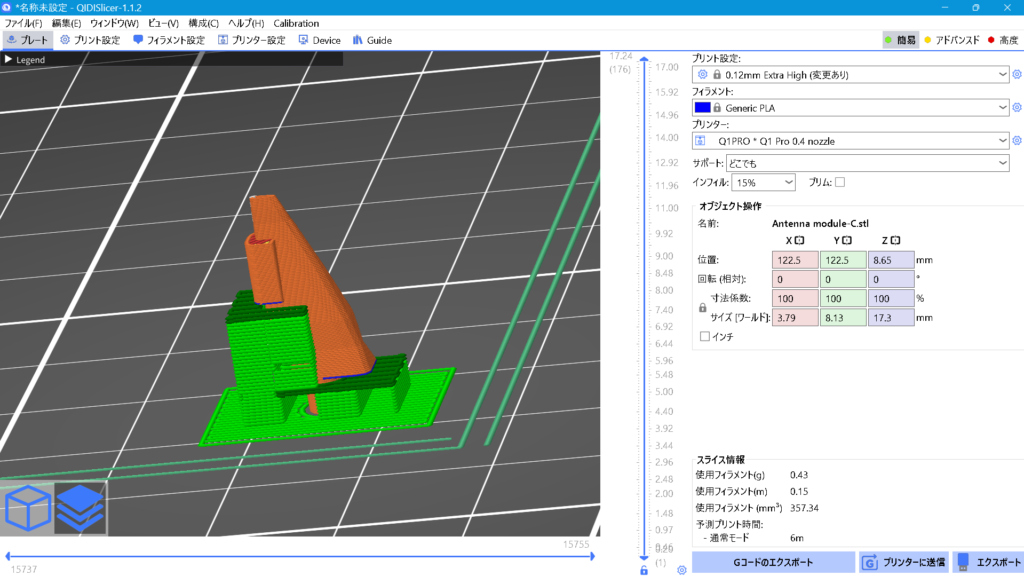
Task: Click the scale lock padlock icon
Action: (x=702, y=309)
